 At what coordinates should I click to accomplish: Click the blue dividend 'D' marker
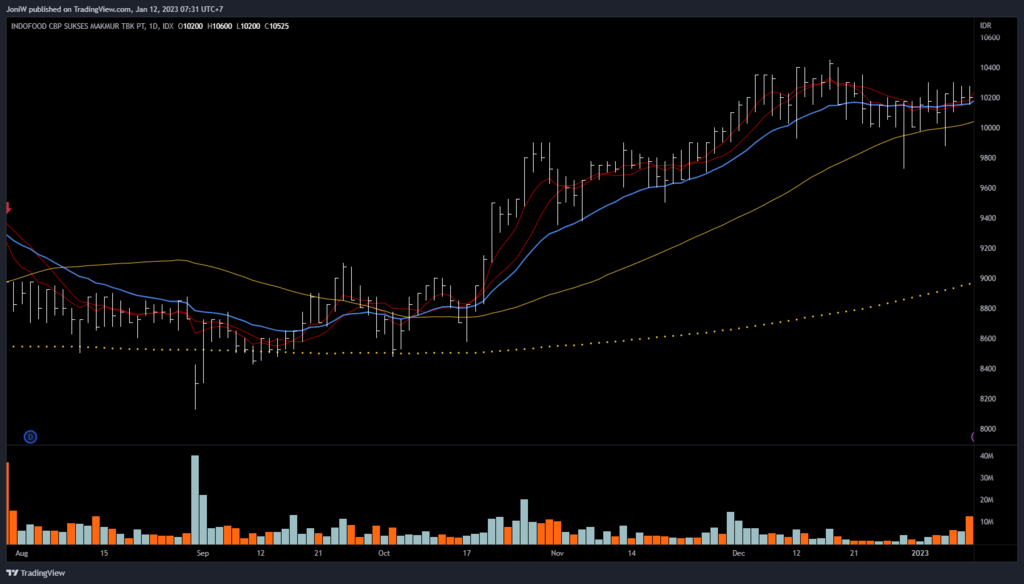click(30, 437)
